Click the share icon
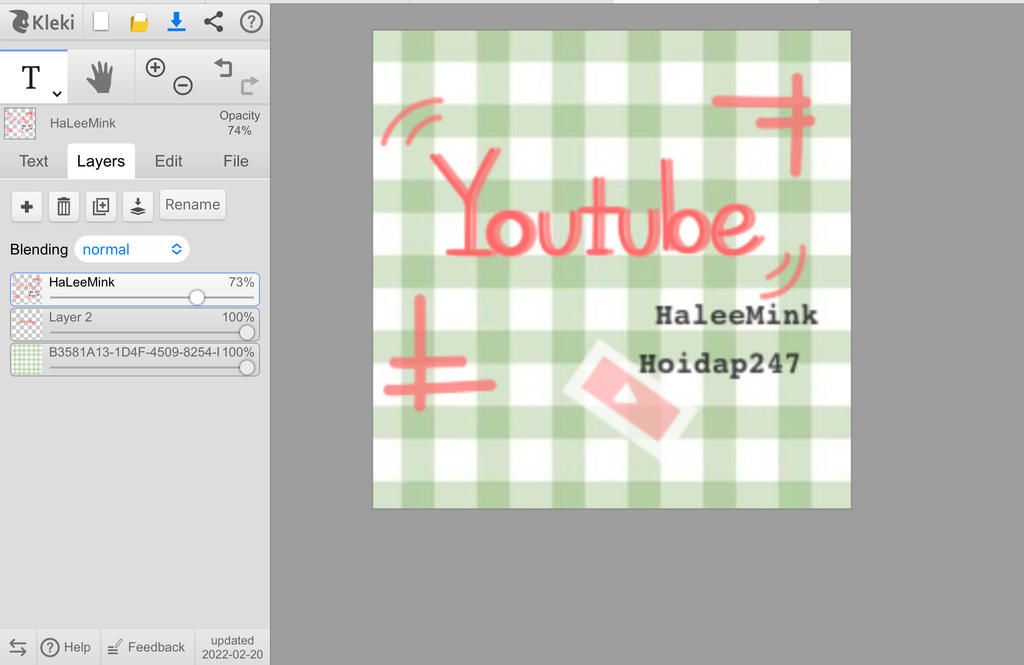 (x=214, y=22)
